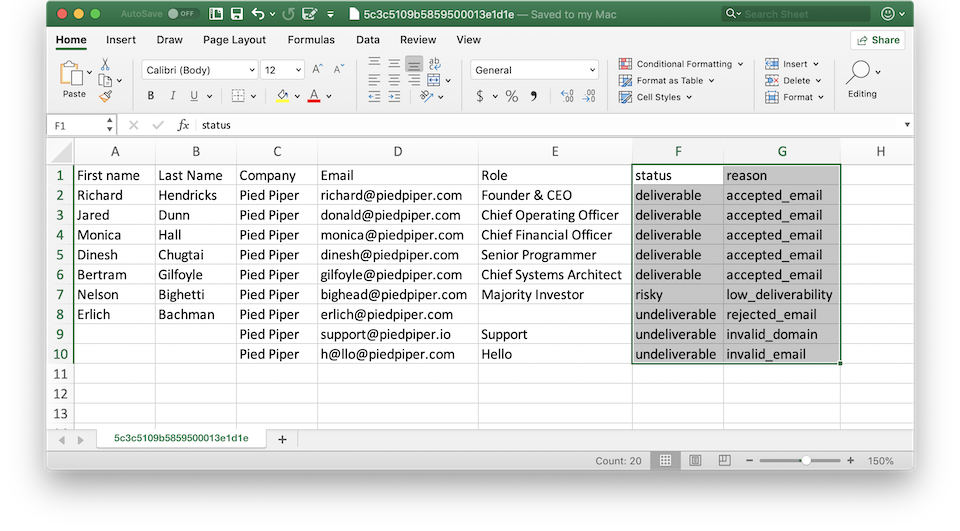Click the Currency dollar sign icon
Screen dimensions: 960x531
coord(479,96)
